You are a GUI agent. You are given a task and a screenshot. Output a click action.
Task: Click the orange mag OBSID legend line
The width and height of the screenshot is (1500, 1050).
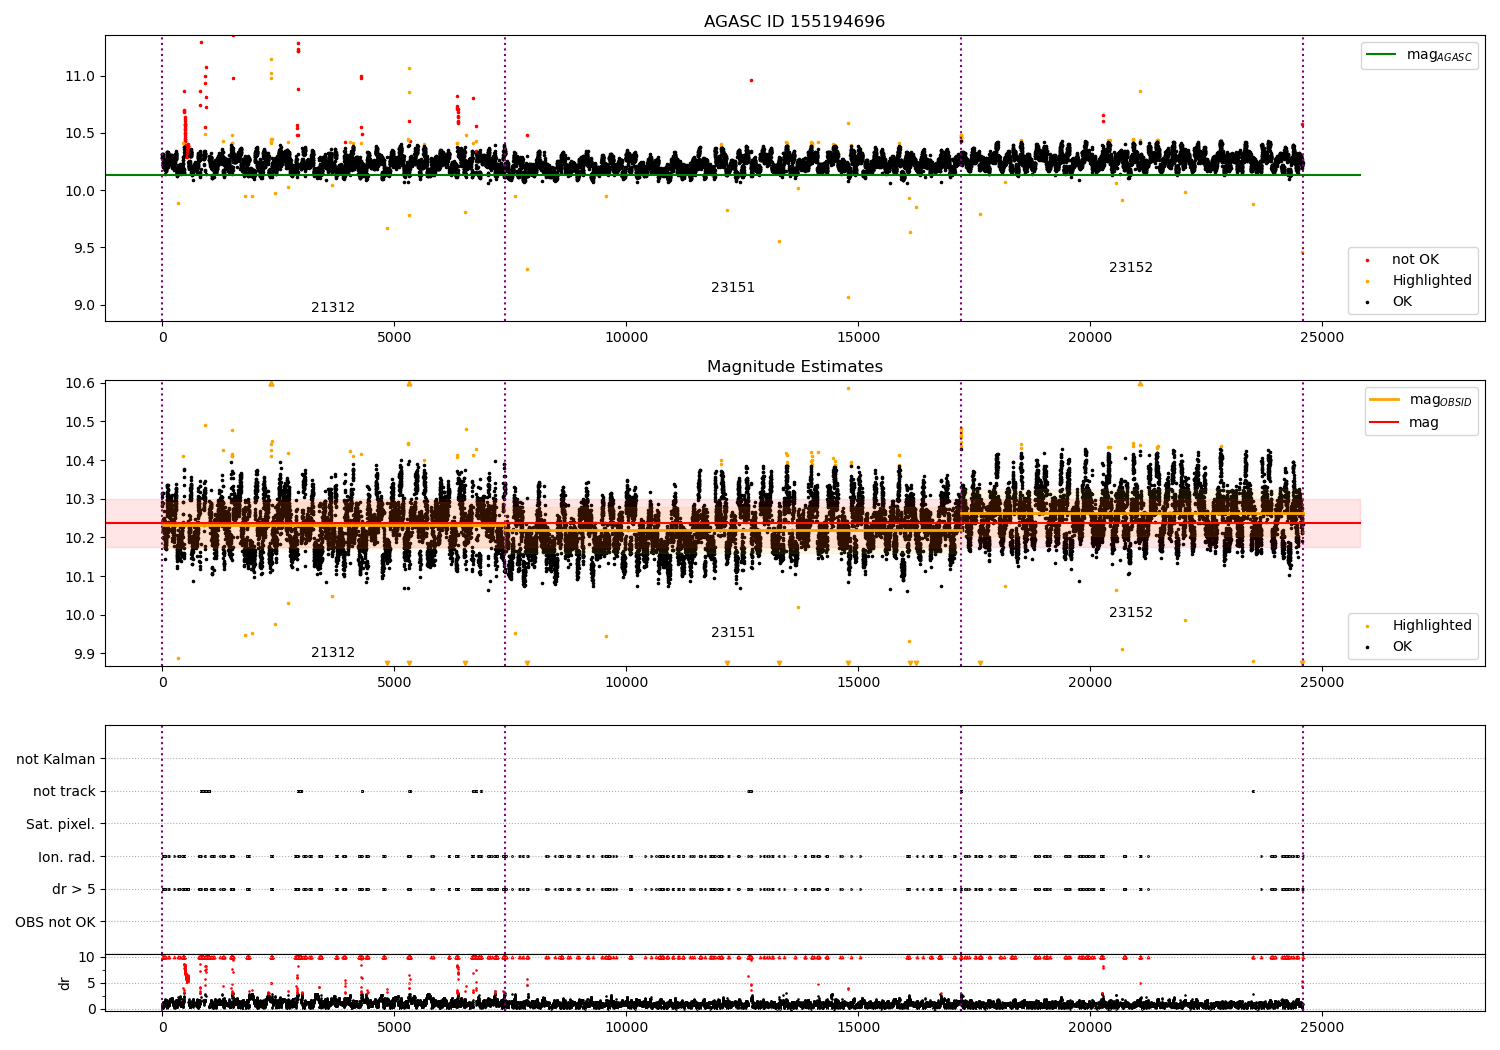pos(1385,400)
